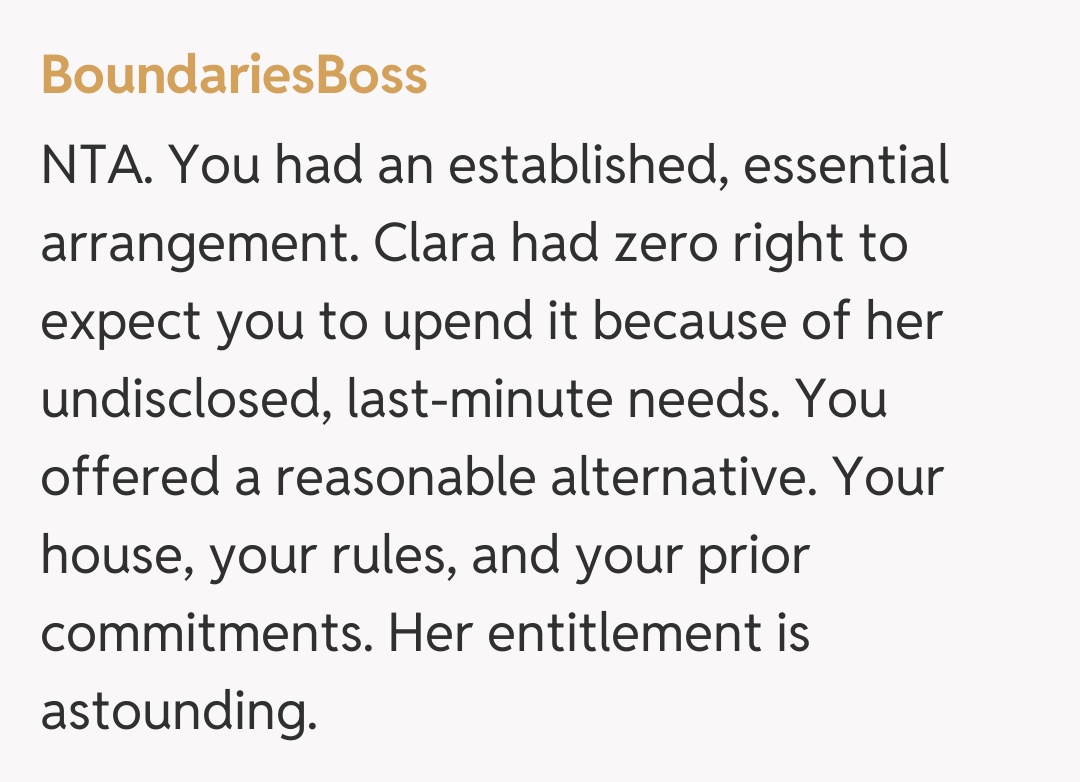Select the word "arrangement" in the comment
The image size is (1080, 782).
pyautogui.click(x=196, y=245)
